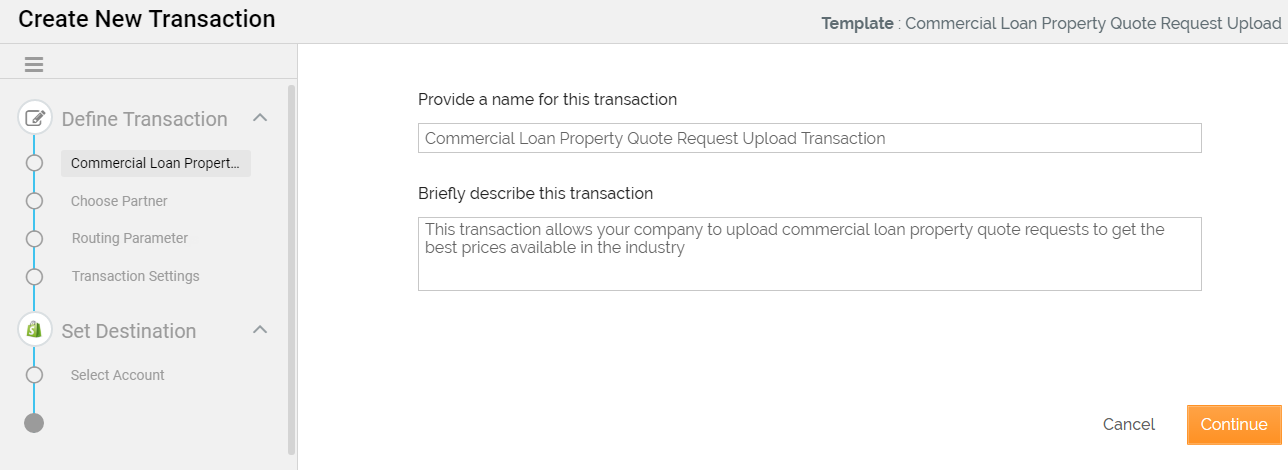Open the Select Account step
The height and width of the screenshot is (470, 1288).
click(x=118, y=375)
